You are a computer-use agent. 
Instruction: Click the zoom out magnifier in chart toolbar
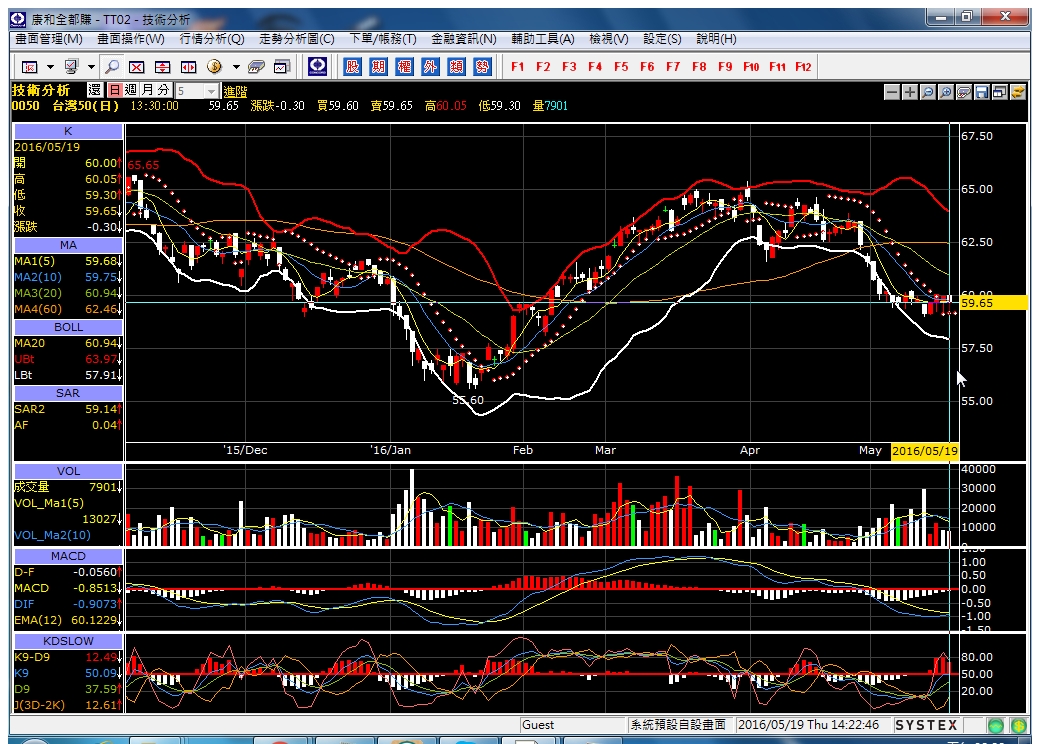click(928, 92)
